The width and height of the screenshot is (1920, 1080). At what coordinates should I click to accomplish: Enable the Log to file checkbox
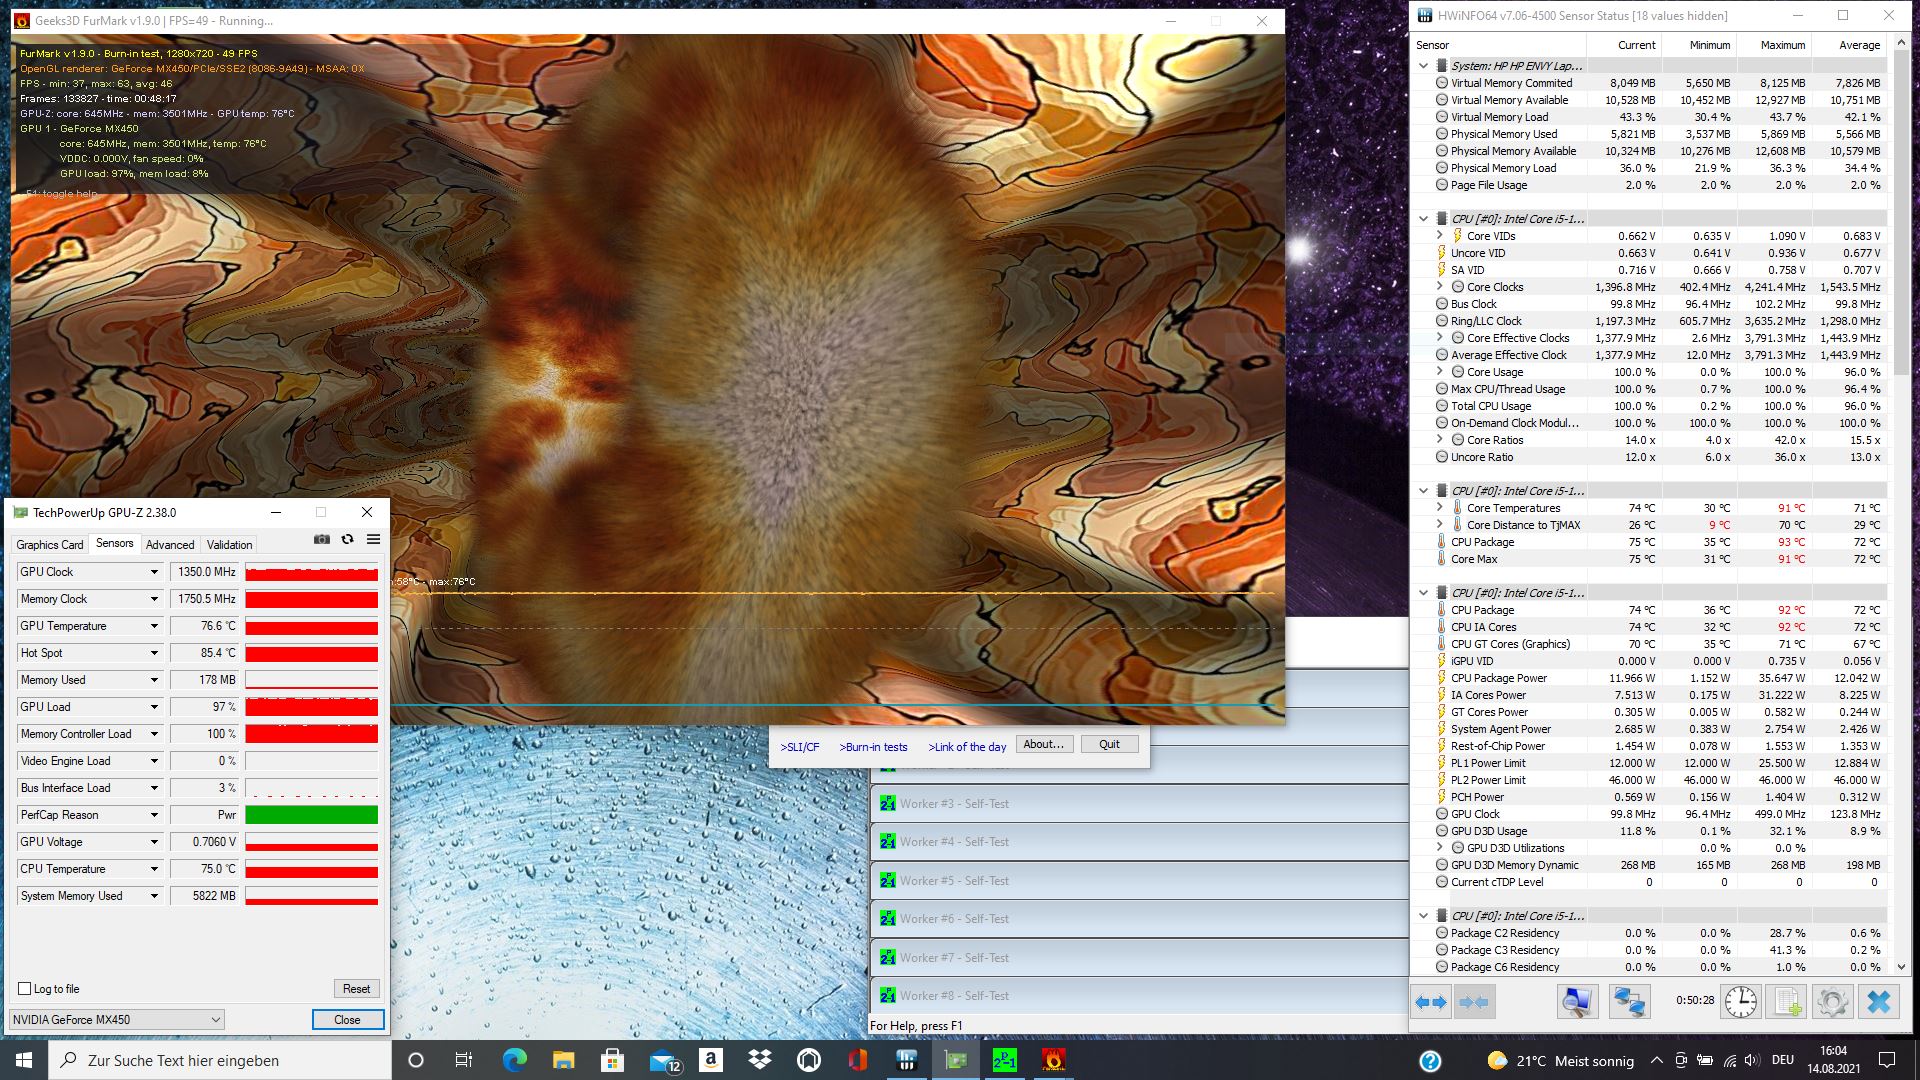tap(25, 989)
